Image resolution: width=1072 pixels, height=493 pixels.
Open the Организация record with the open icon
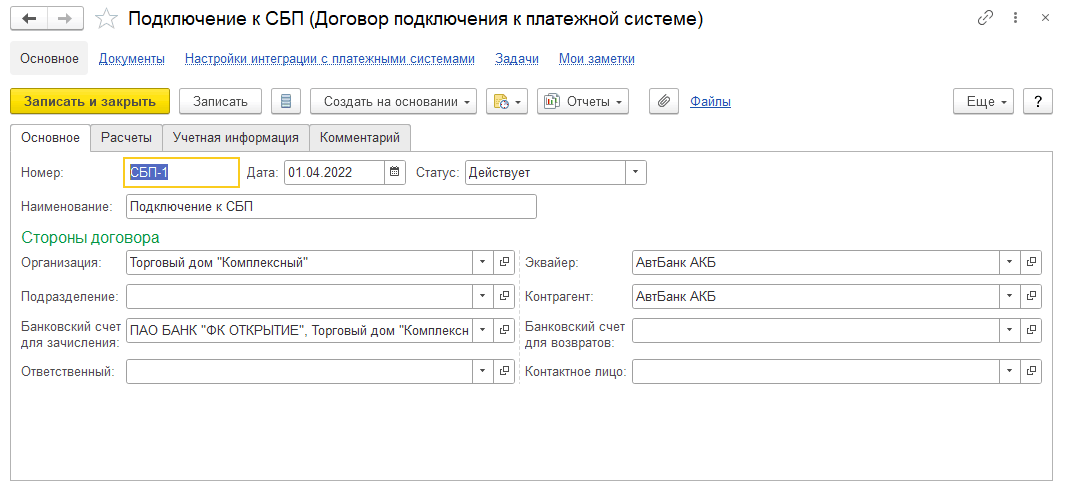(505, 262)
